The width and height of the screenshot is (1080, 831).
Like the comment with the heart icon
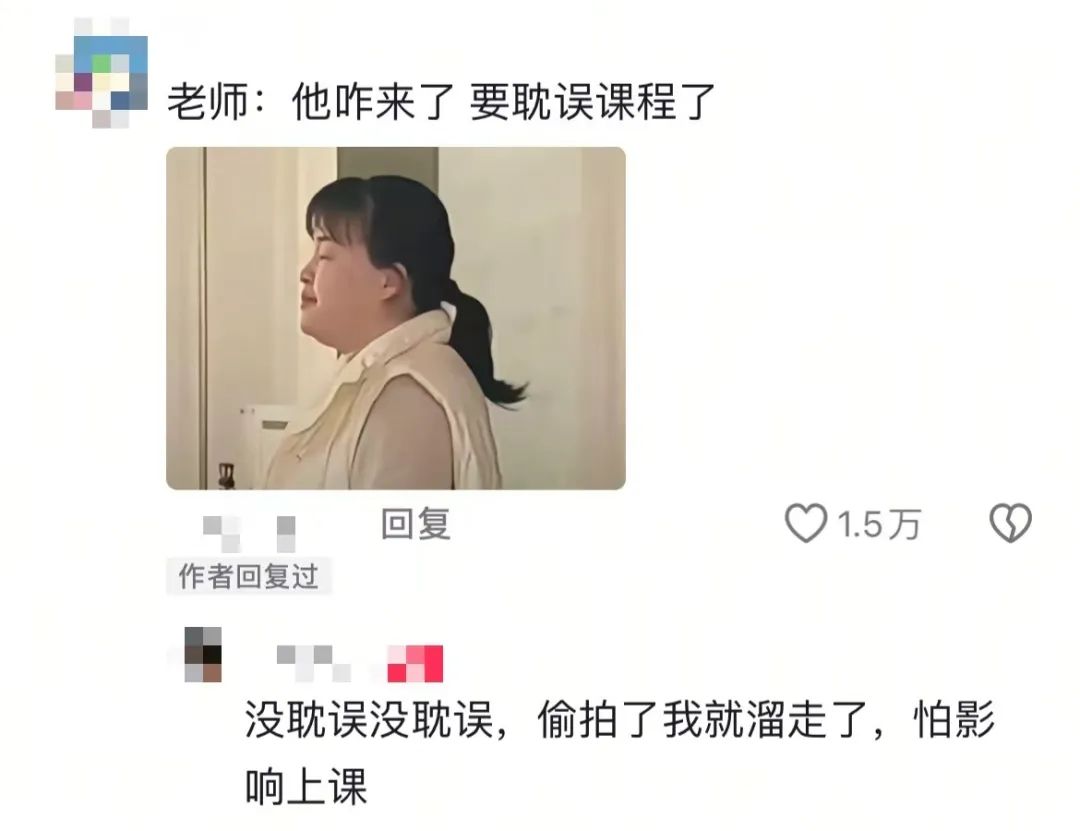tap(806, 523)
